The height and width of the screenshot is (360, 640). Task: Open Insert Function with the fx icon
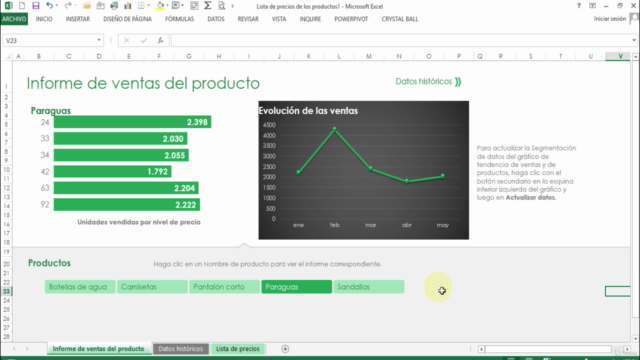point(160,40)
